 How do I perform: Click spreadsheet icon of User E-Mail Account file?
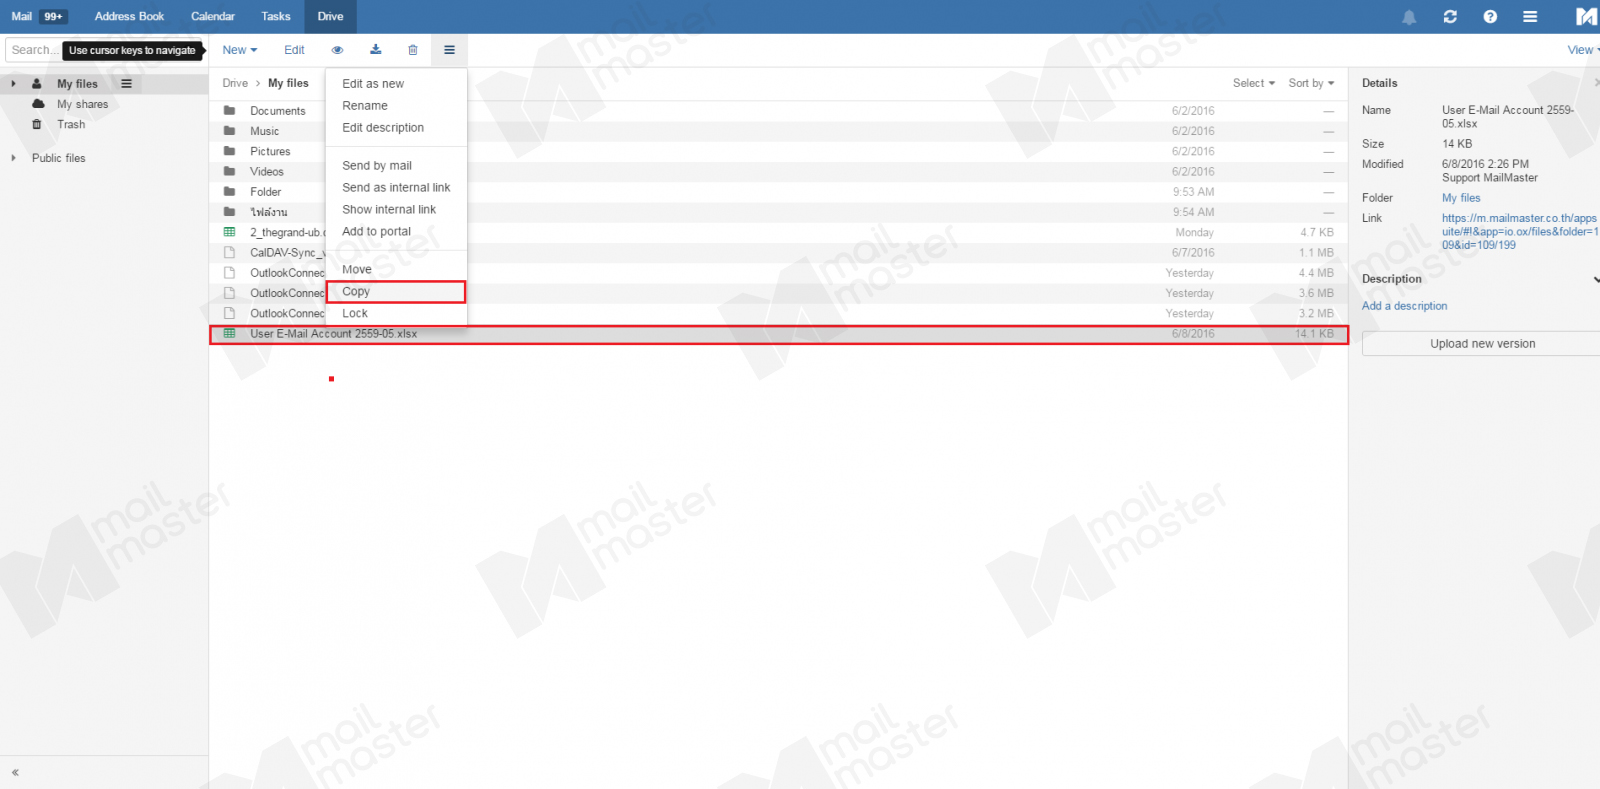point(229,333)
